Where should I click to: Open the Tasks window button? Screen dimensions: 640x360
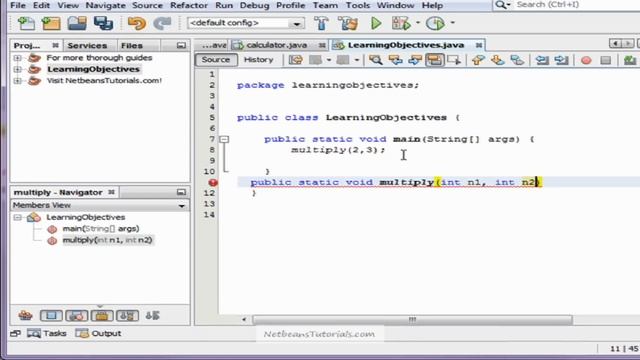coord(47,333)
